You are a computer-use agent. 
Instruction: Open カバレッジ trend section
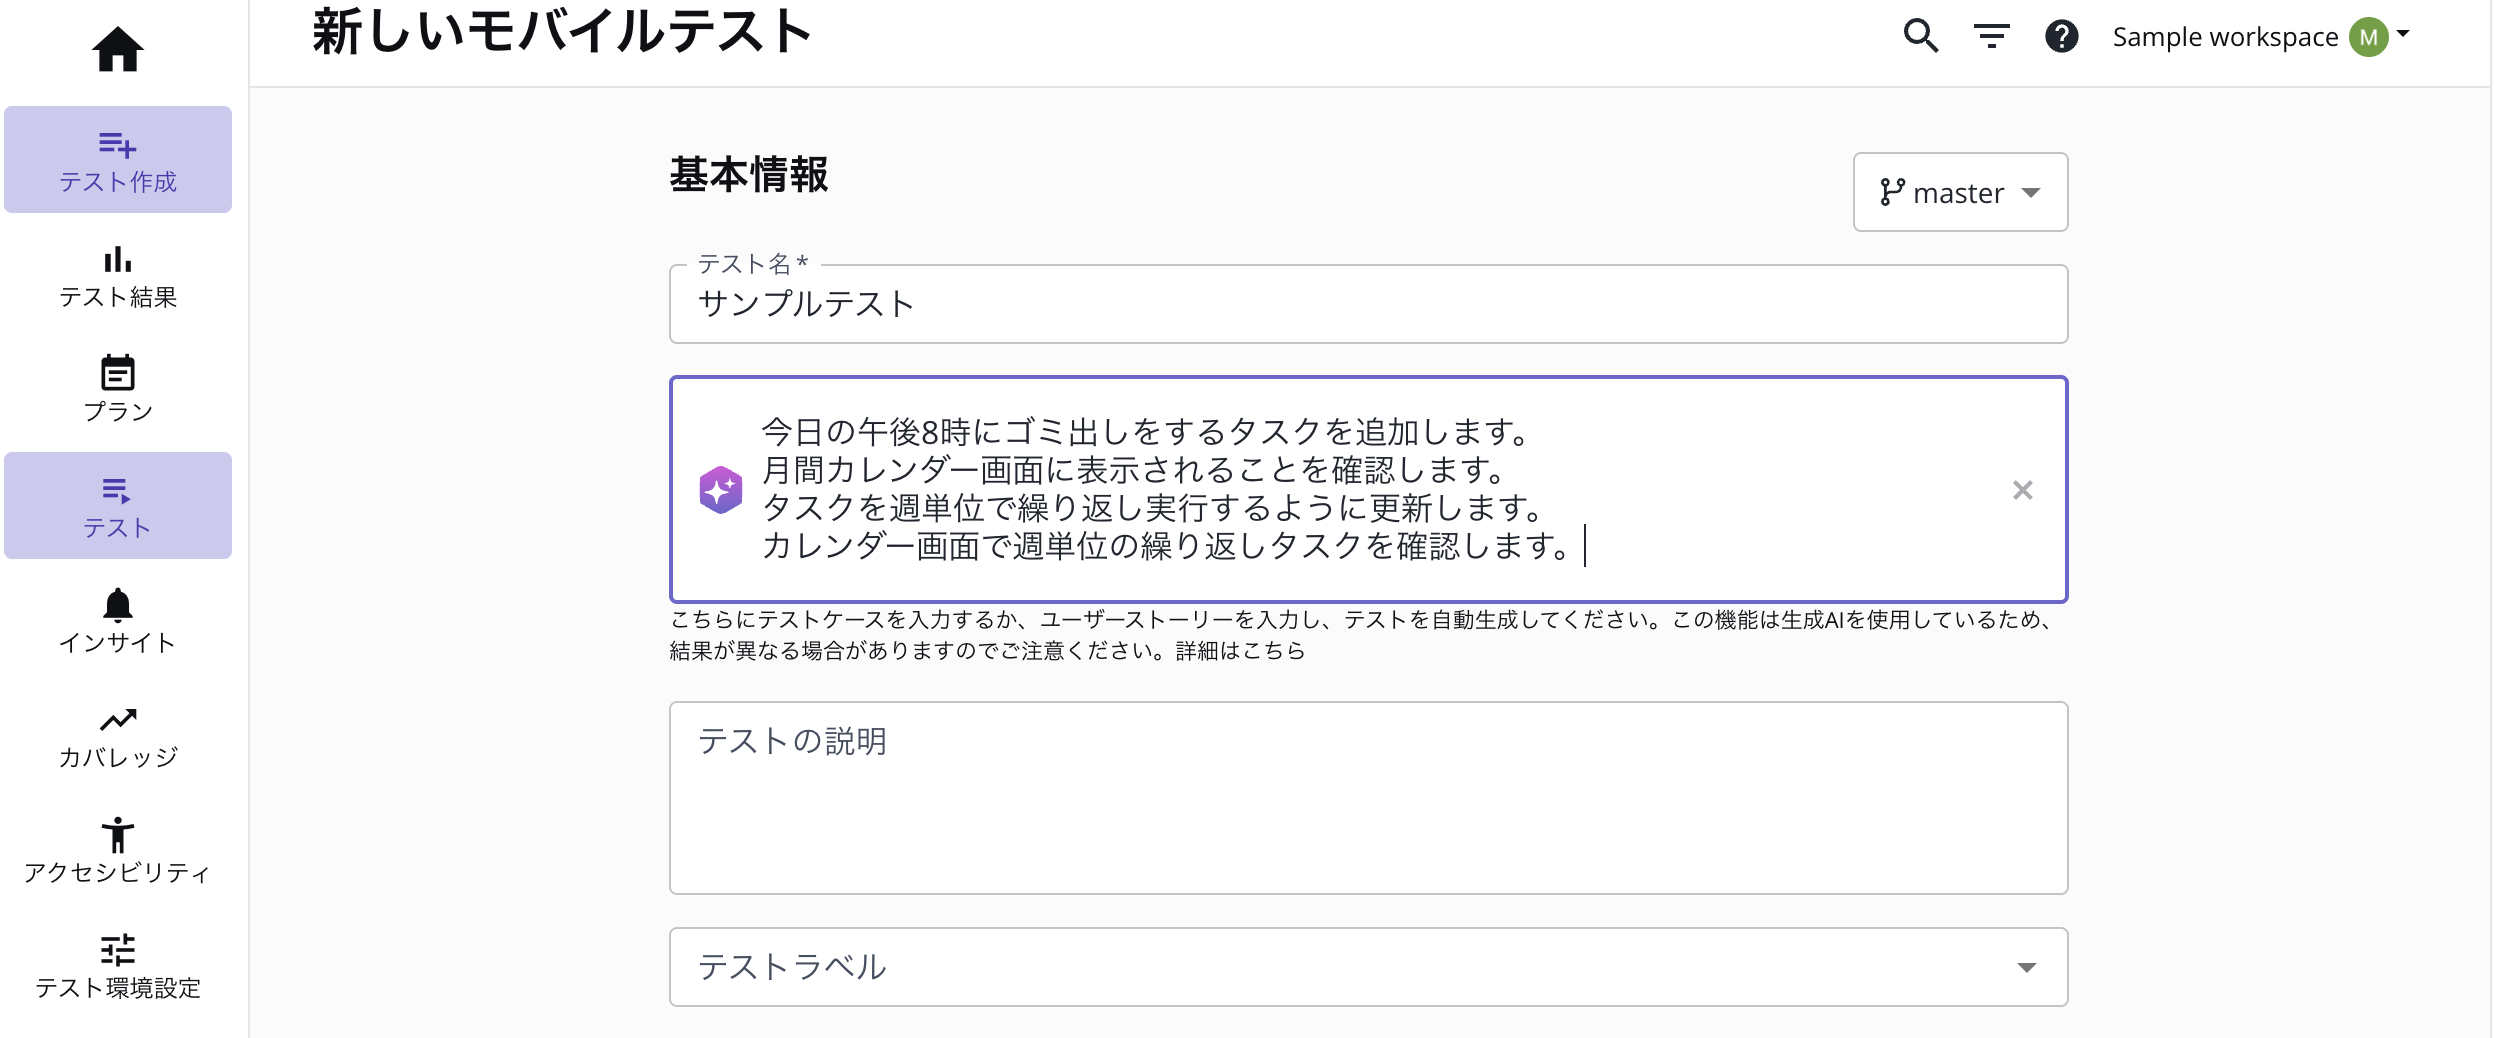(x=118, y=737)
